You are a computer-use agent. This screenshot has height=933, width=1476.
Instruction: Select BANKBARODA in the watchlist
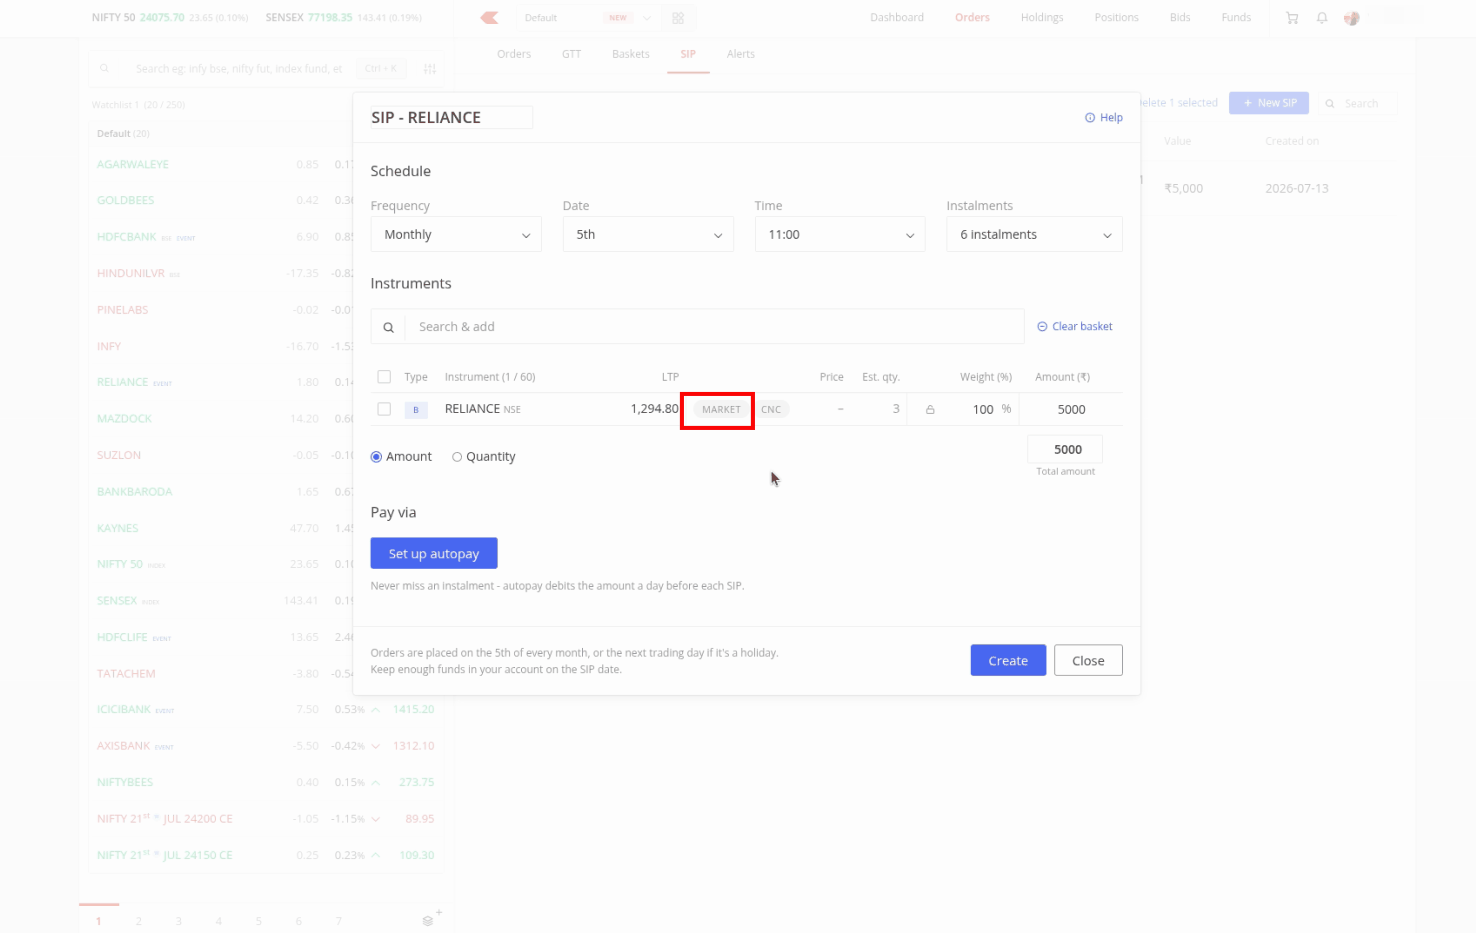pos(135,492)
